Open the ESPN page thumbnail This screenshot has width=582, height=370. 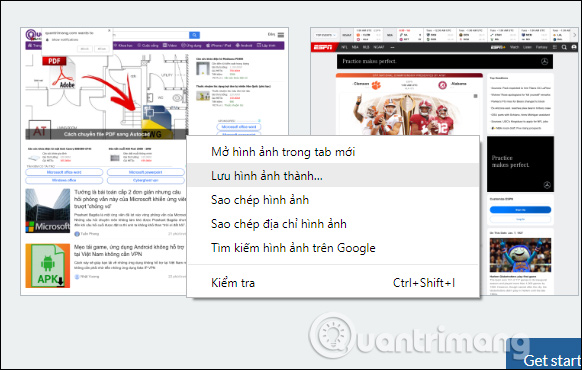(x=444, y=161)
